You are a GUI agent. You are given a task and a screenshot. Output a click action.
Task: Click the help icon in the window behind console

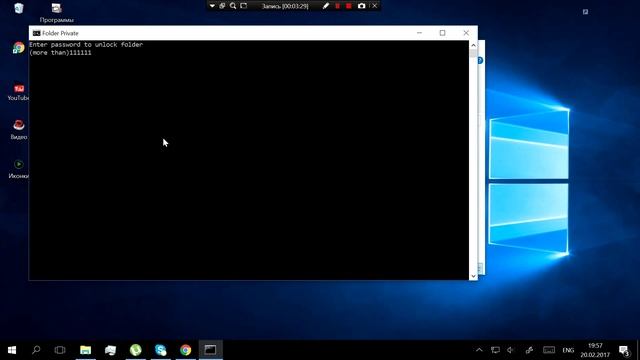point(481,60)
